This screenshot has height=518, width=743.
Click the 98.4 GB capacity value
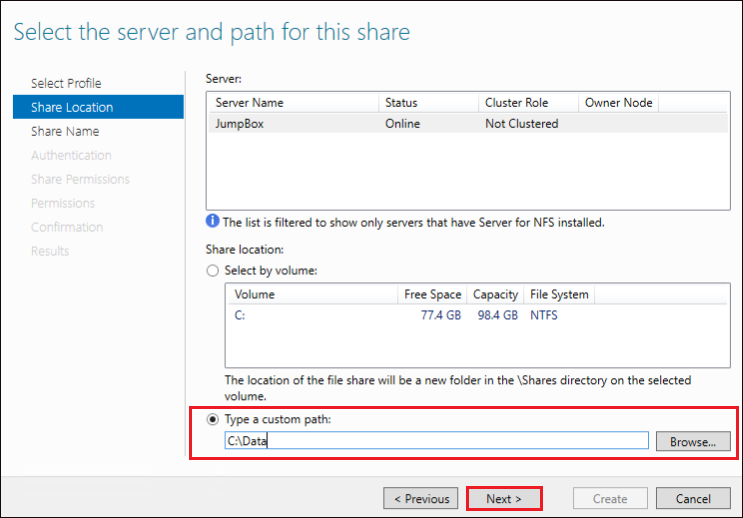tap(498, 315)
